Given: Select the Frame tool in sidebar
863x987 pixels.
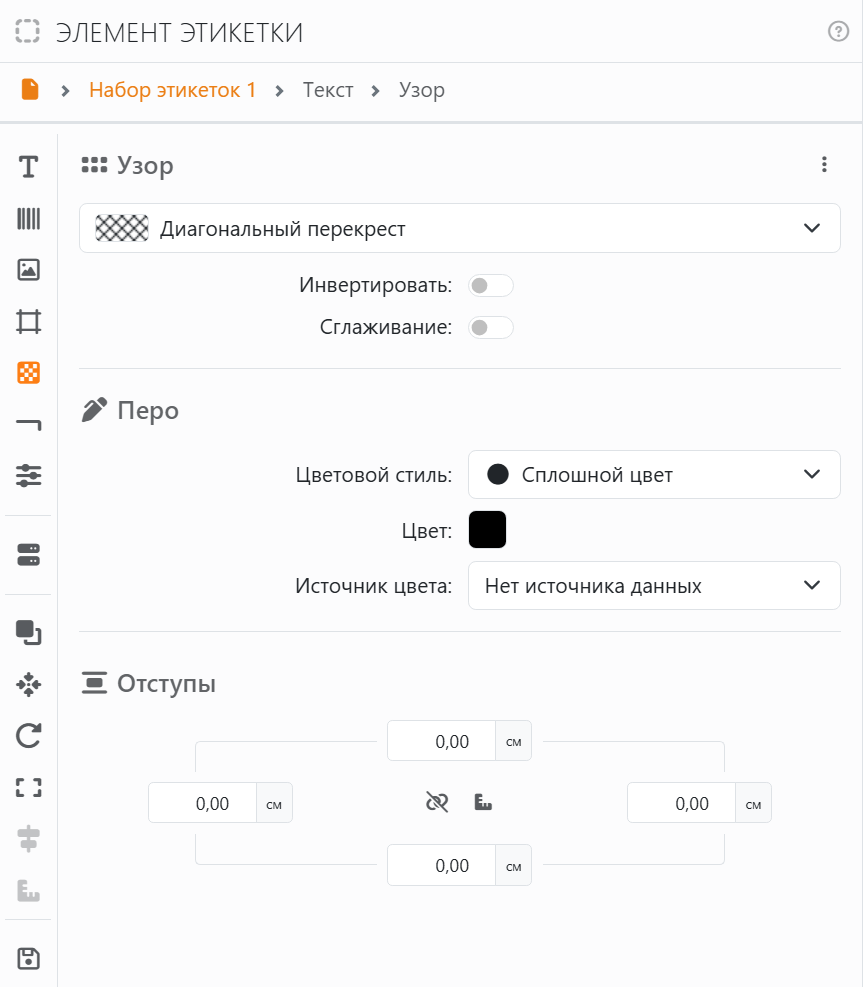Looking at the screenshot, I should pyautogui.click(x=28, y=321).
